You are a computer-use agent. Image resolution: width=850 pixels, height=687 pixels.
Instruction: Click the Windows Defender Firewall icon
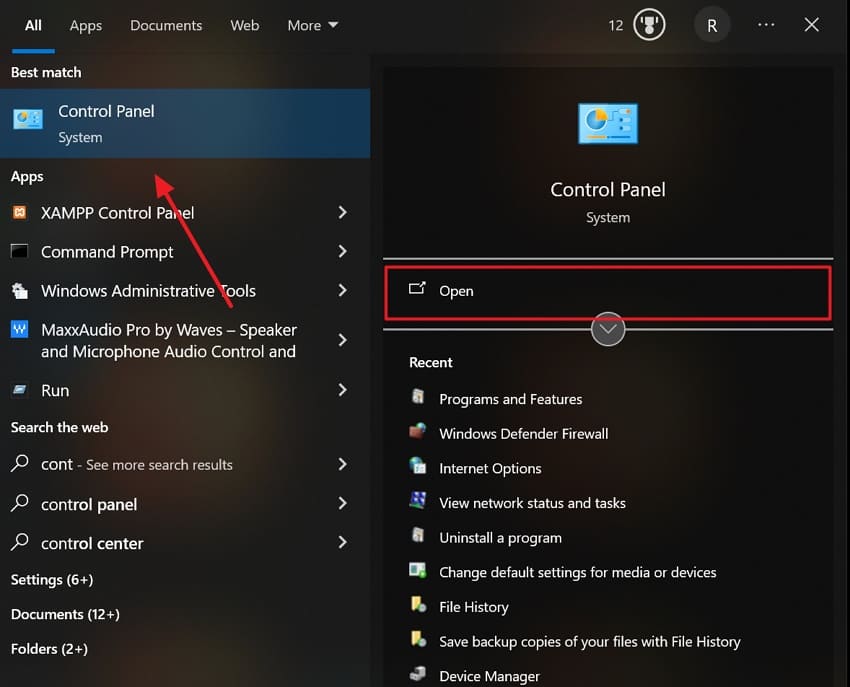click(x=417, y=432)
